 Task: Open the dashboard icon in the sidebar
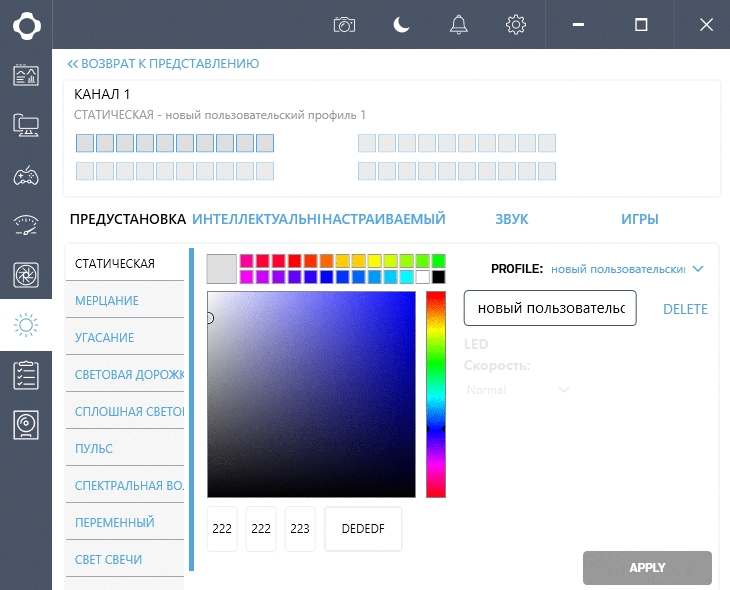point(26,75)
